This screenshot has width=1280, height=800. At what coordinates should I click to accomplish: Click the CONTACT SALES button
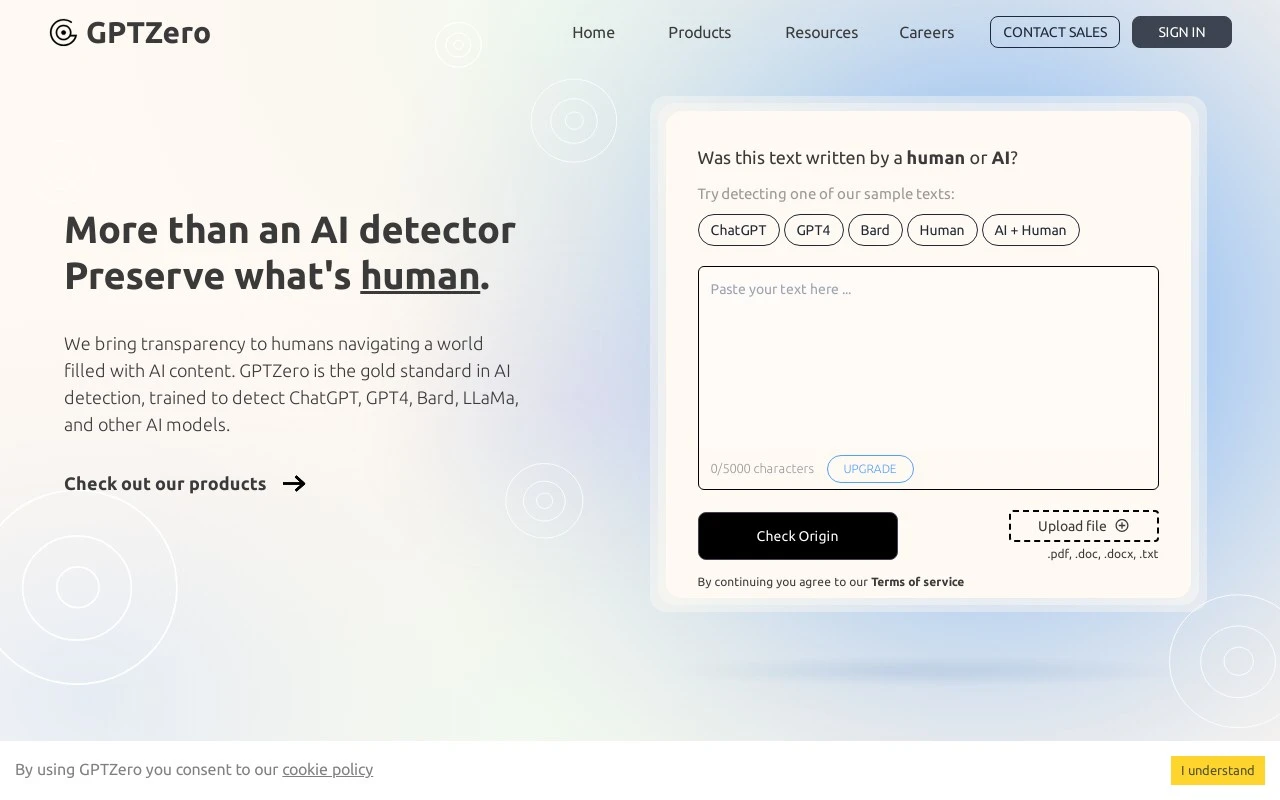(x=1055, y=32)
